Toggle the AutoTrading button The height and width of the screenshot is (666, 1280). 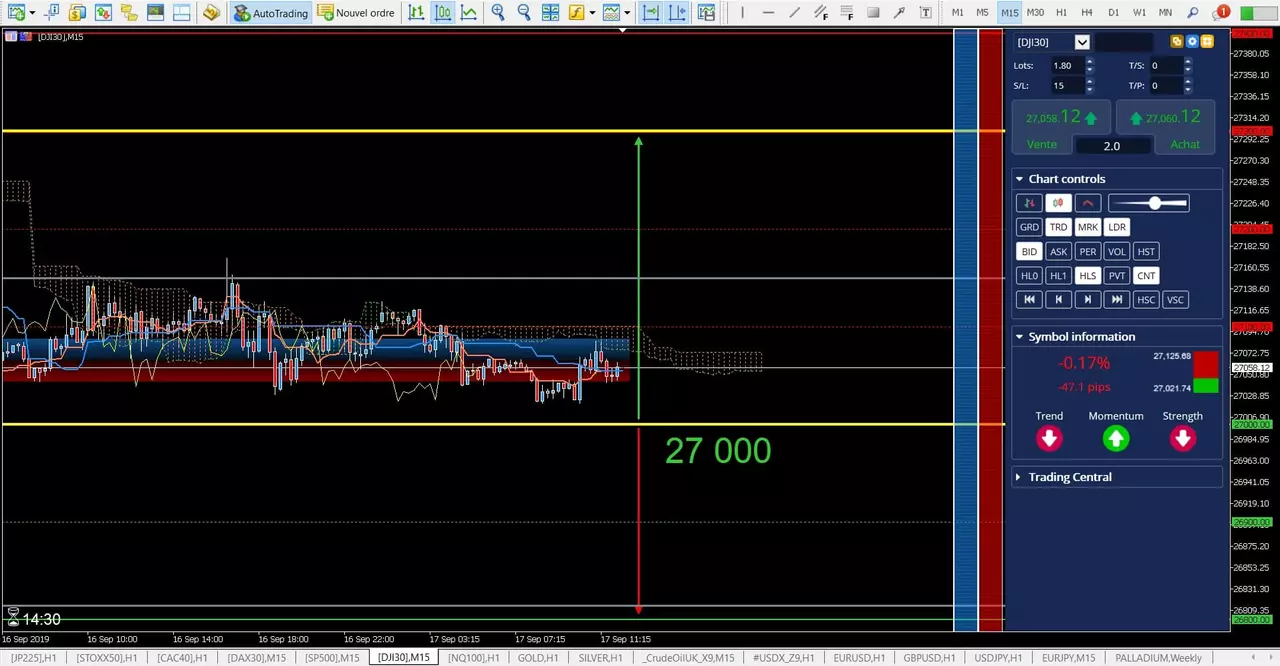270,13
